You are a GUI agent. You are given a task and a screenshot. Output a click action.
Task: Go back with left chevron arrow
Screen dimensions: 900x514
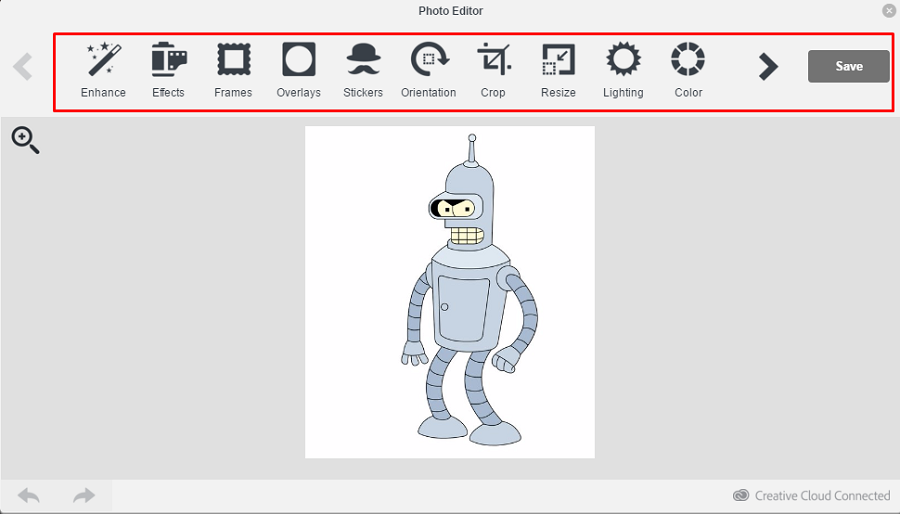pyautogui.click(x=23, y=67)
